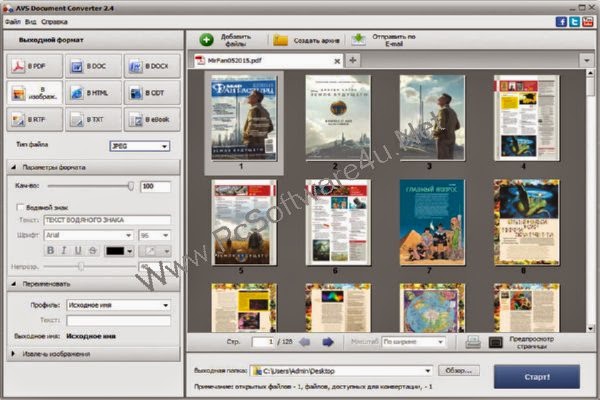Toggle bold watermark text
Image resolution: width=600 pixels, height=400 pixels.
point(50,251)
